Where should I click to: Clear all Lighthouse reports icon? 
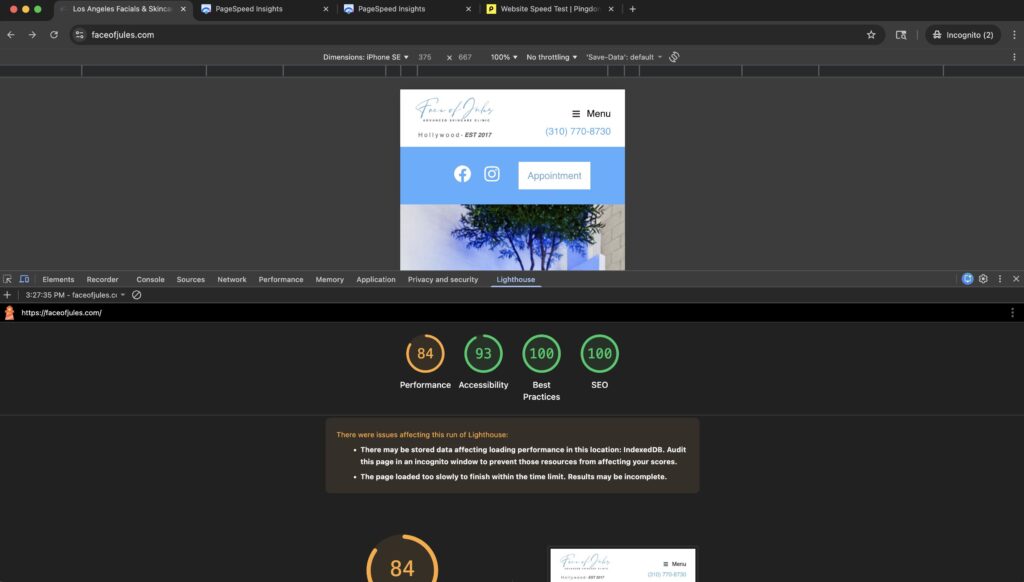click(x=137, y=295)
